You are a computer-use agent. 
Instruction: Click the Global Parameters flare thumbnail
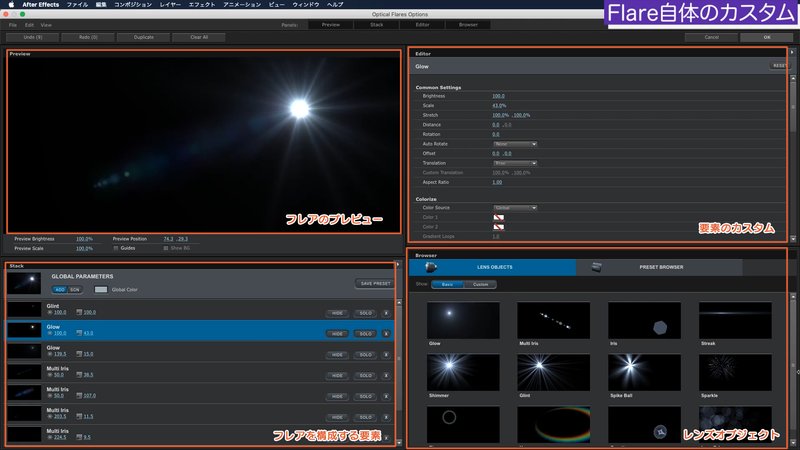click(x=24, y=283)
